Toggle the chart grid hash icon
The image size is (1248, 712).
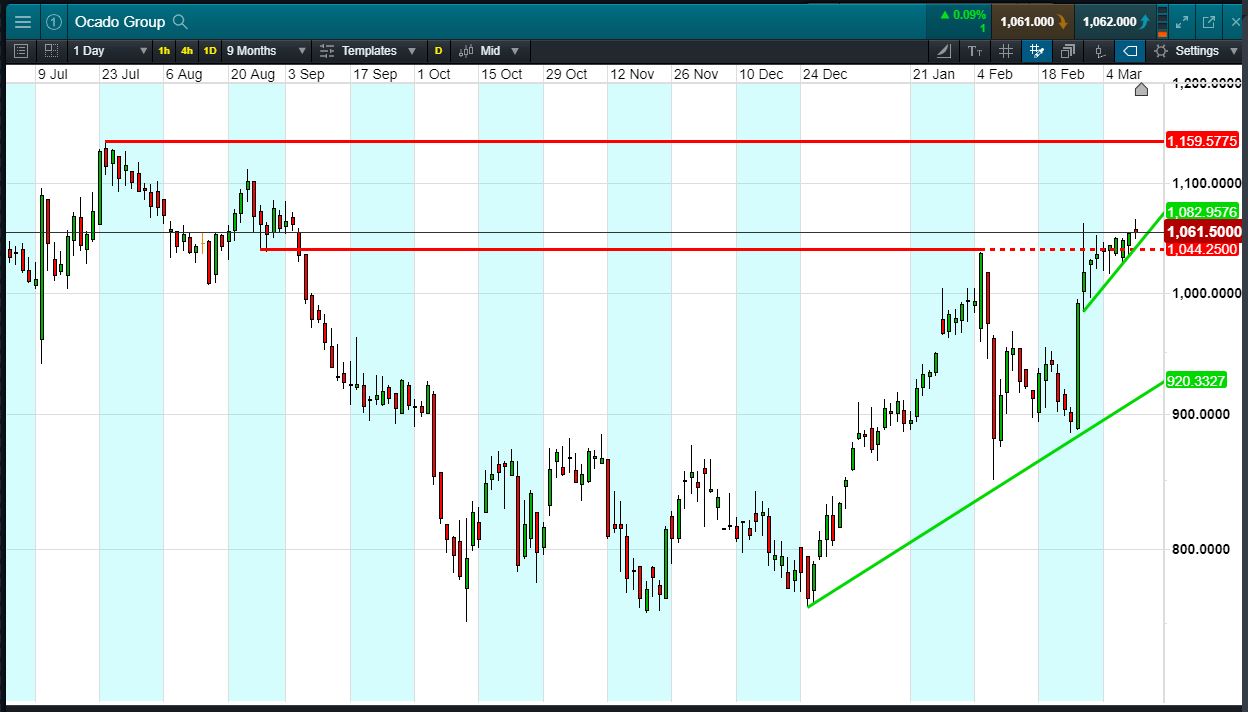(1006, 50)
